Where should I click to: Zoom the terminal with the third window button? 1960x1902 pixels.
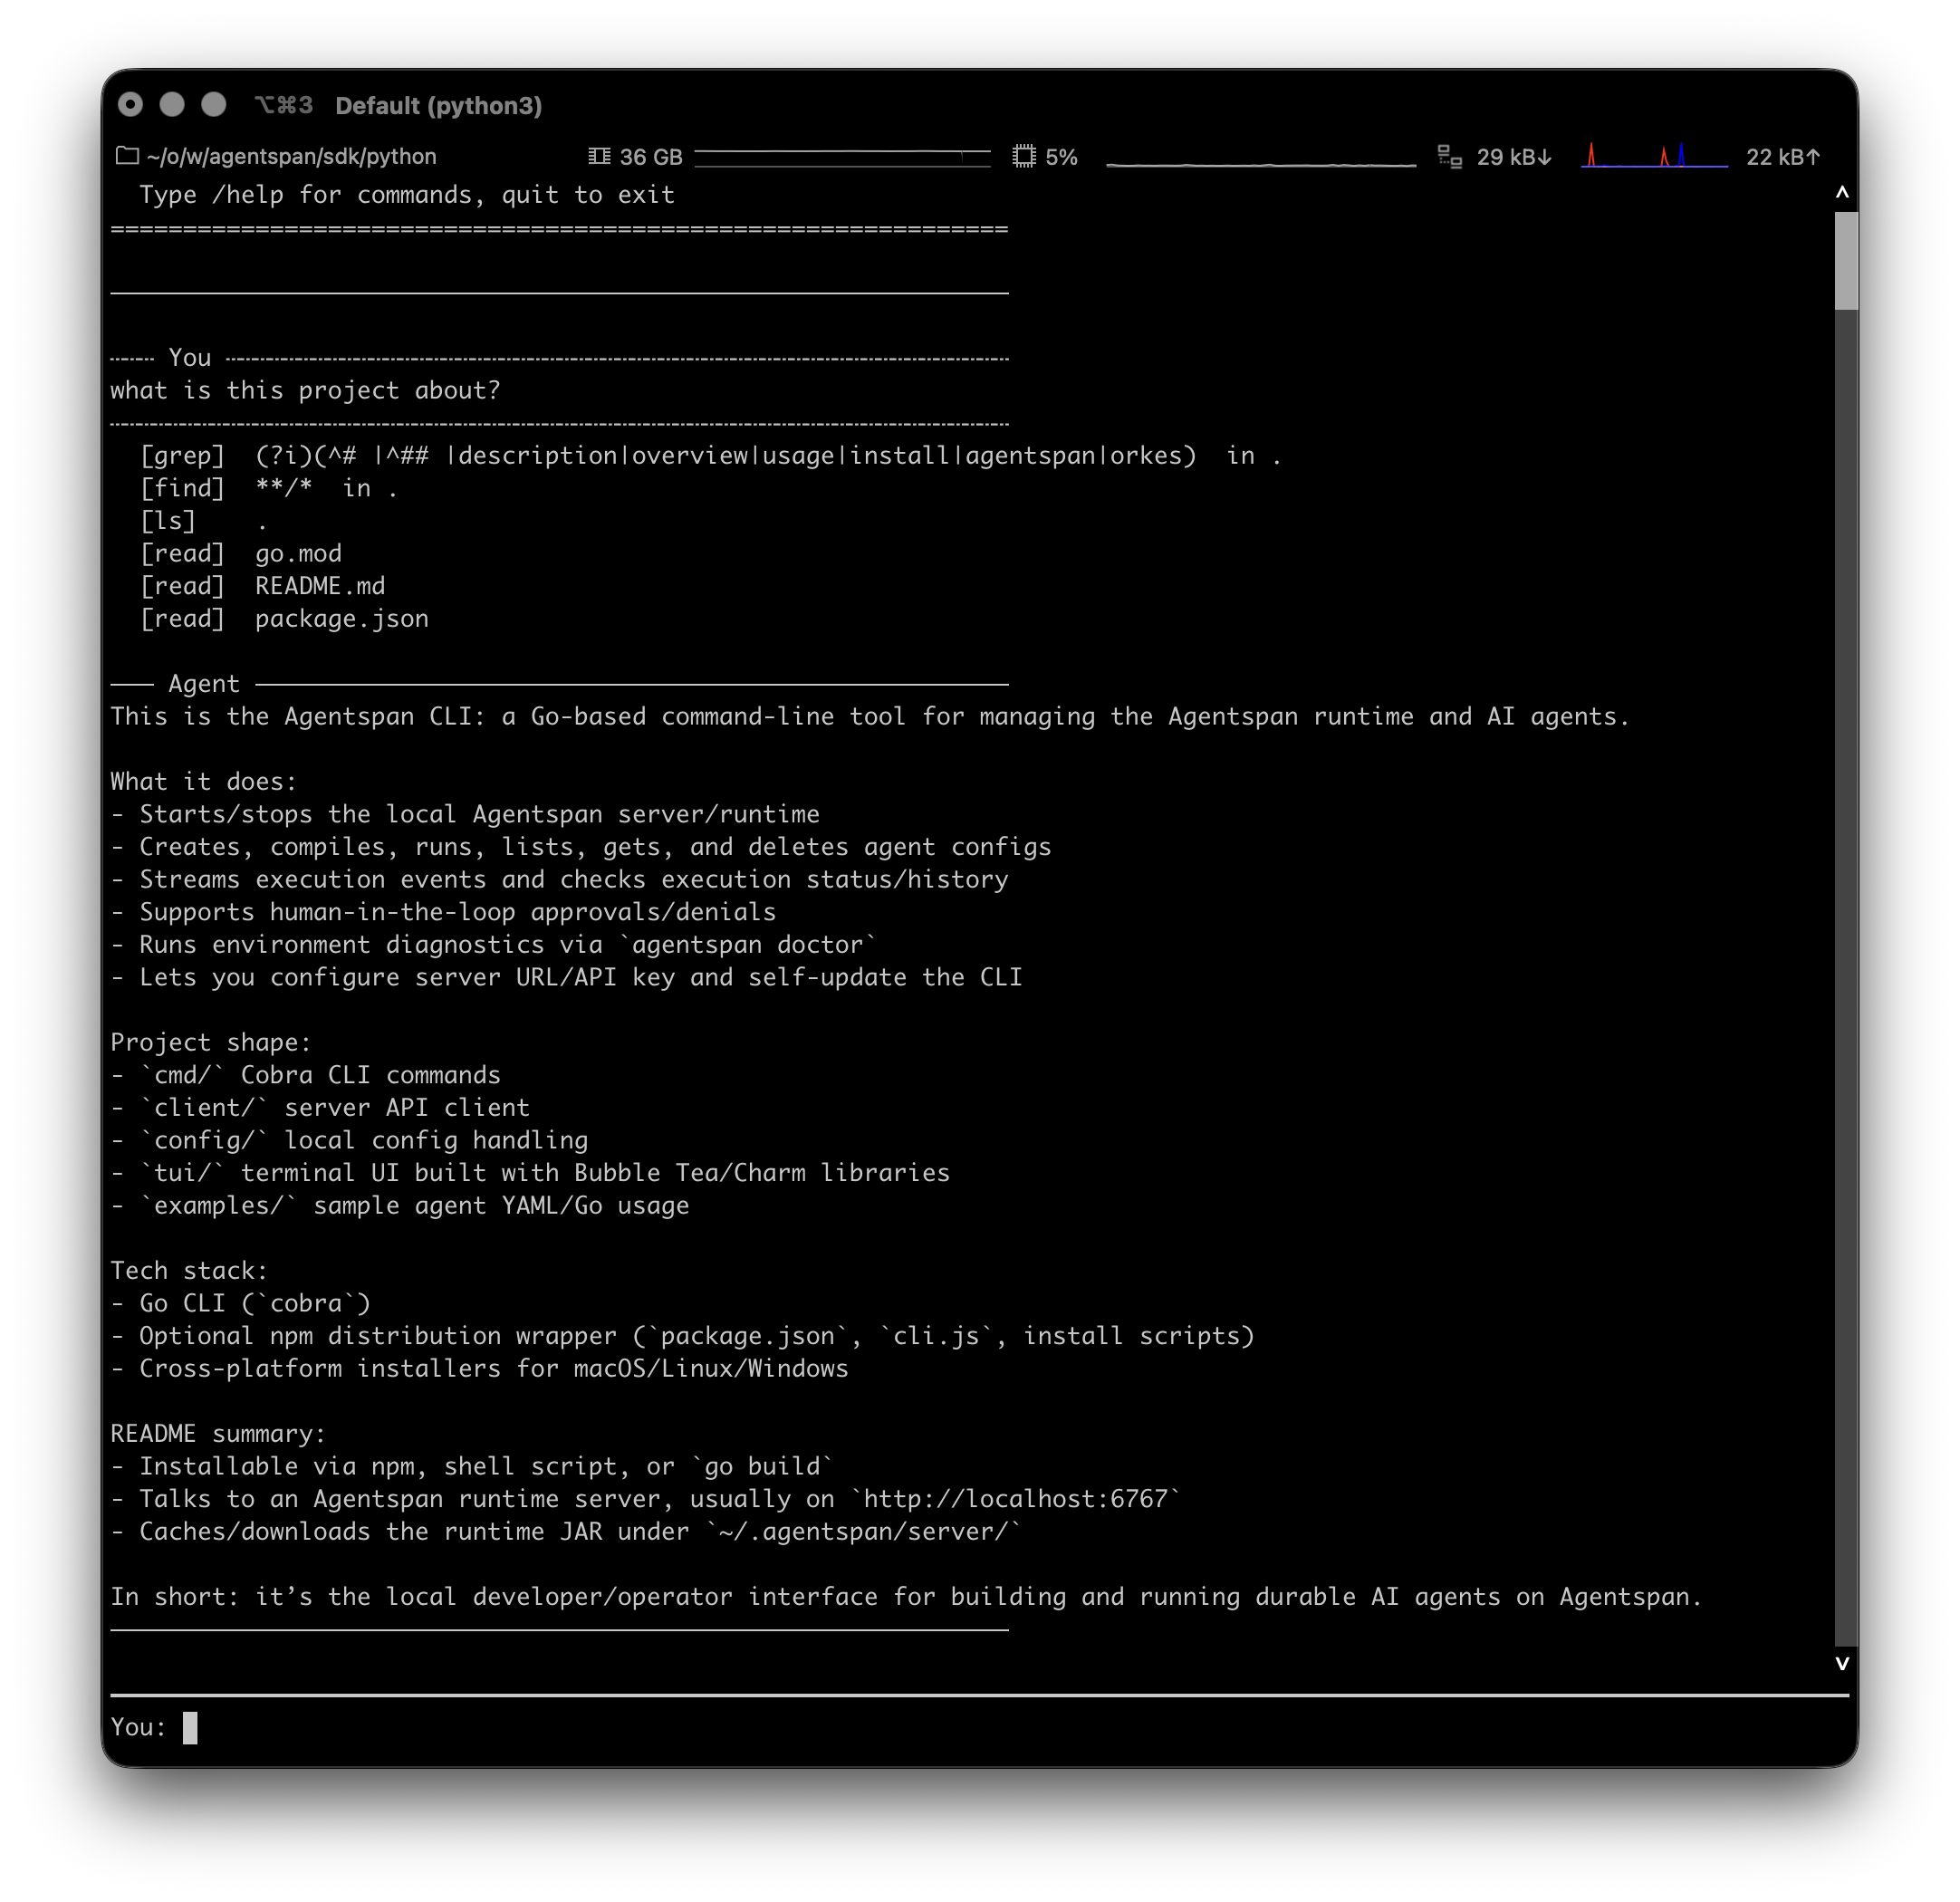tap(214, 104)
